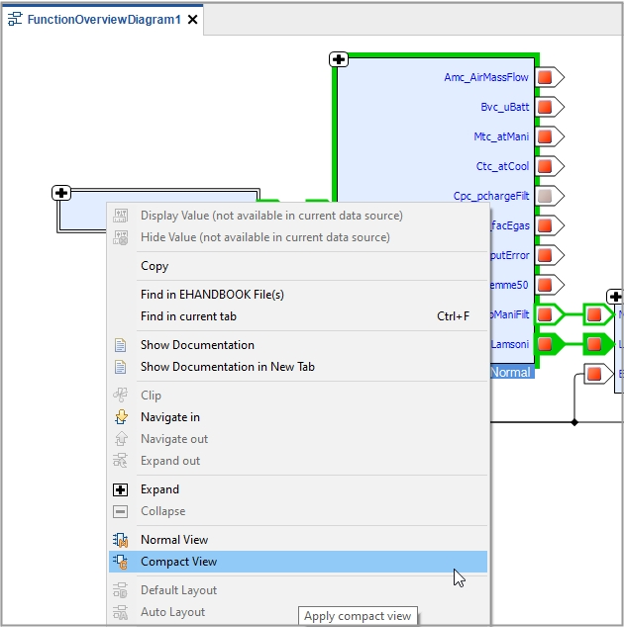Click the Mtc_atMani label
Image resolution: width=624 pixels, height=627 pixels.
pyautogui.click(x=501, y=136)
